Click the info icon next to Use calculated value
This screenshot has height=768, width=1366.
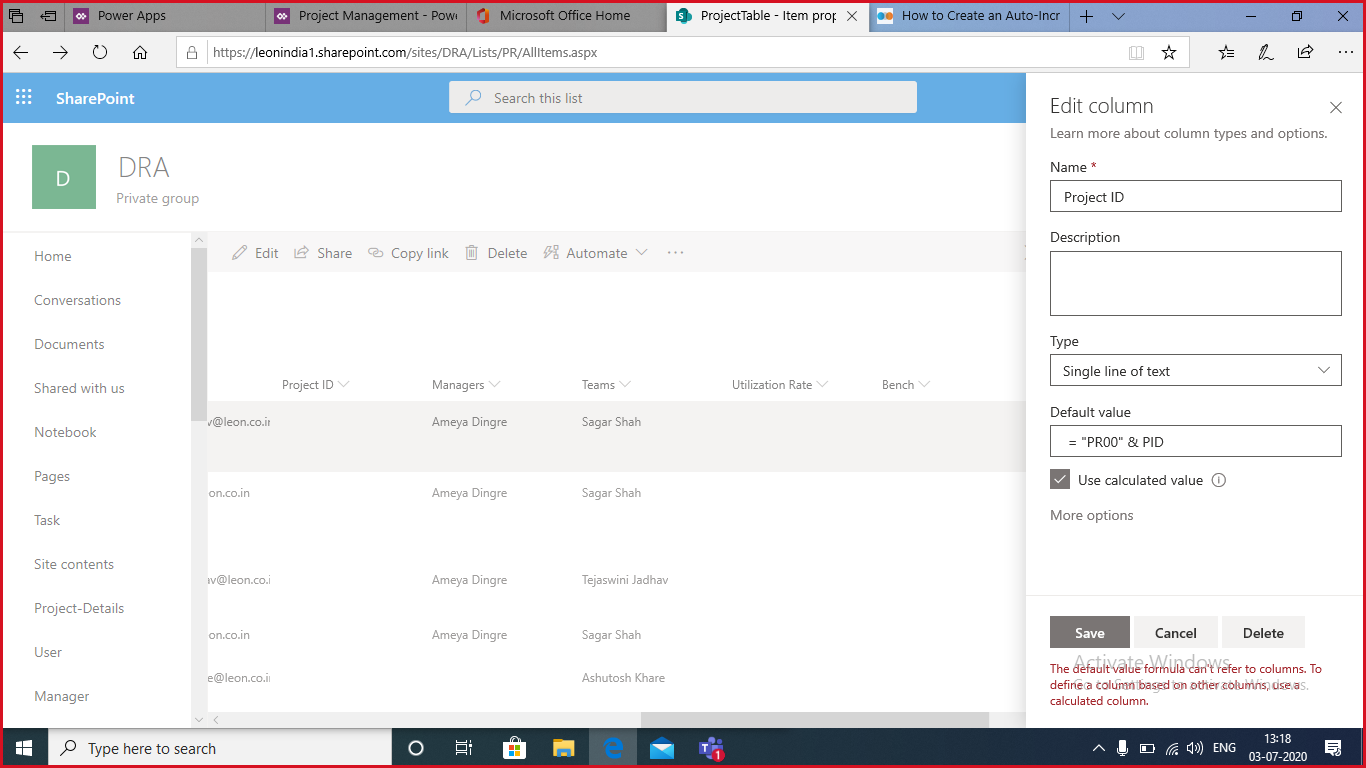point(1218,480)
